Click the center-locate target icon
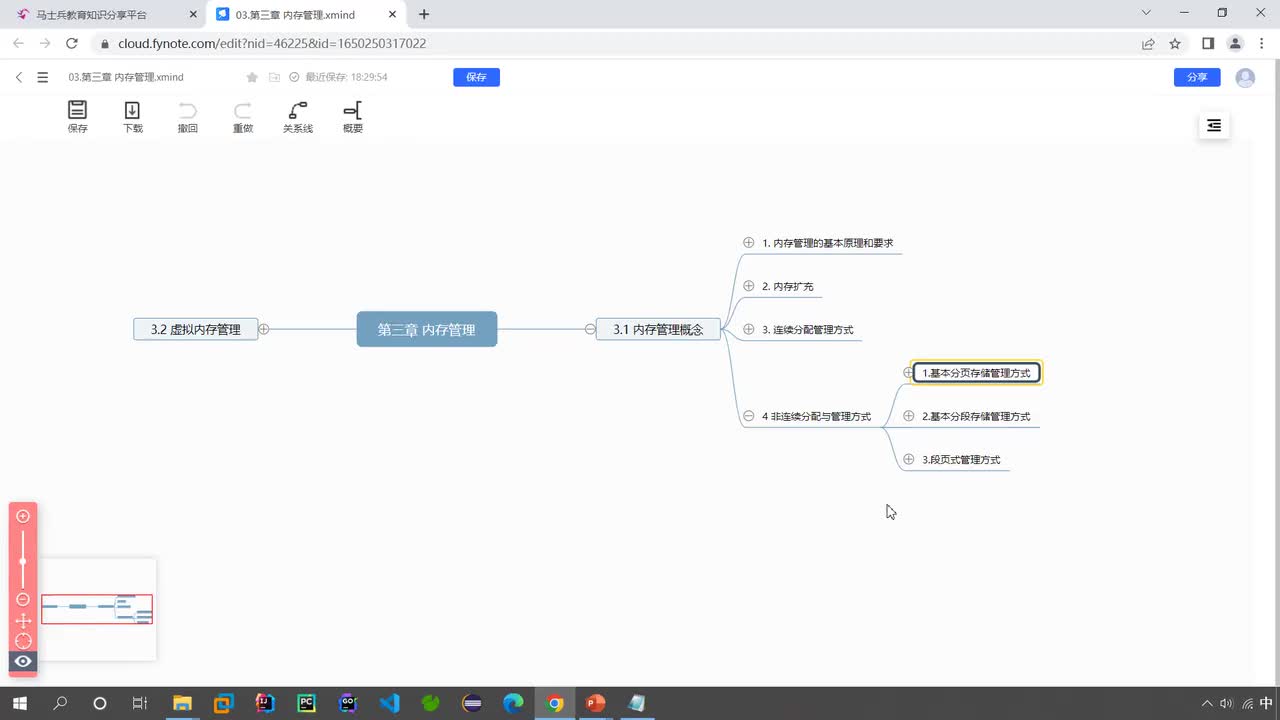This screenshot has height=720, width=1280. [x=23, y=641]
